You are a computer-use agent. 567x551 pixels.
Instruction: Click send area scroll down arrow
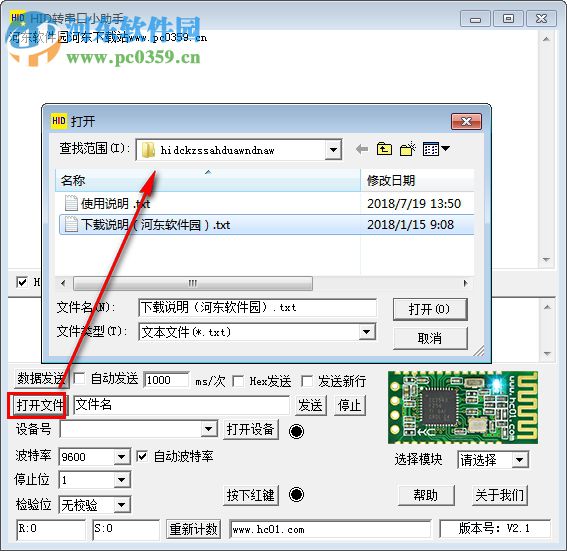(x=547, y=353)
